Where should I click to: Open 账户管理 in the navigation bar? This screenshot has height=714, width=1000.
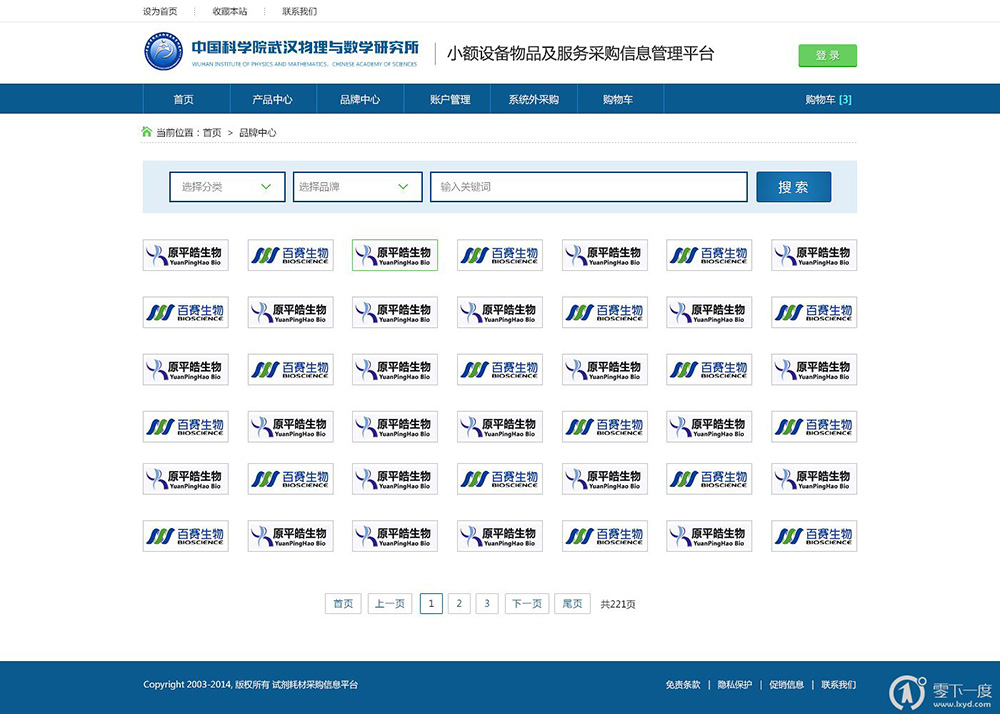(450, 99)
